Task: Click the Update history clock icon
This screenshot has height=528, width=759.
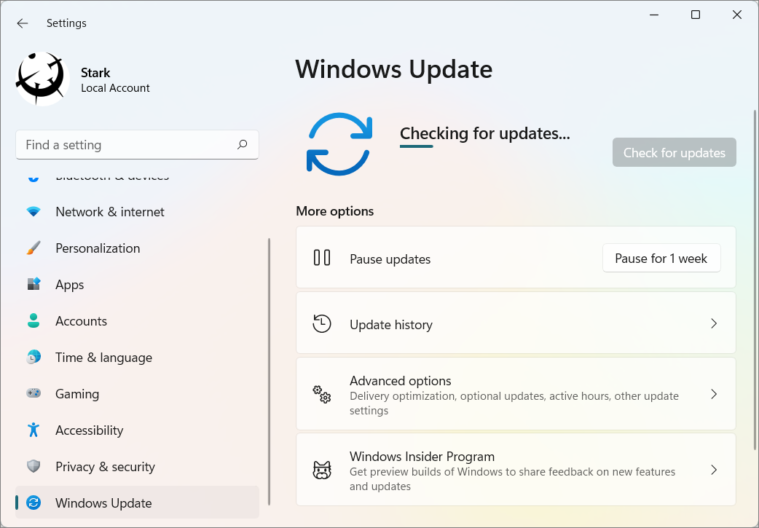Action: tap(322, 323)
